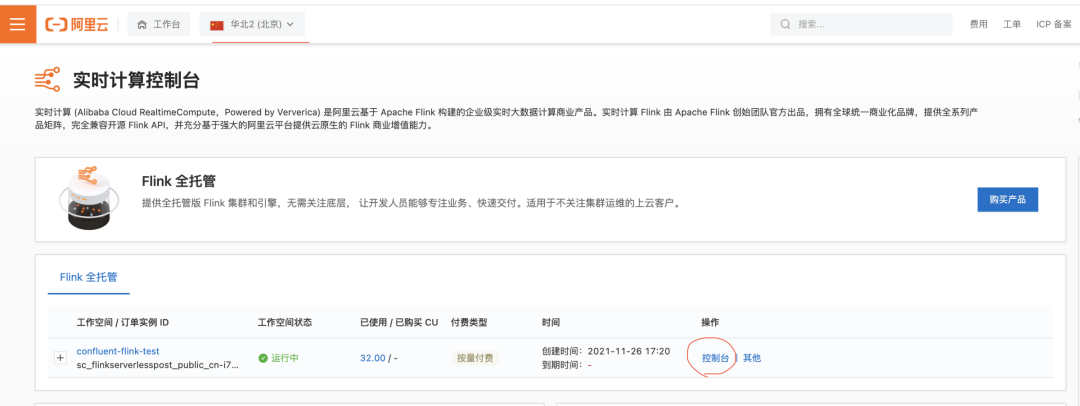The height and width of the screenshot is (406, 1080).
Task: Click the China flag region icon
Action: click(x=217, y=25)
